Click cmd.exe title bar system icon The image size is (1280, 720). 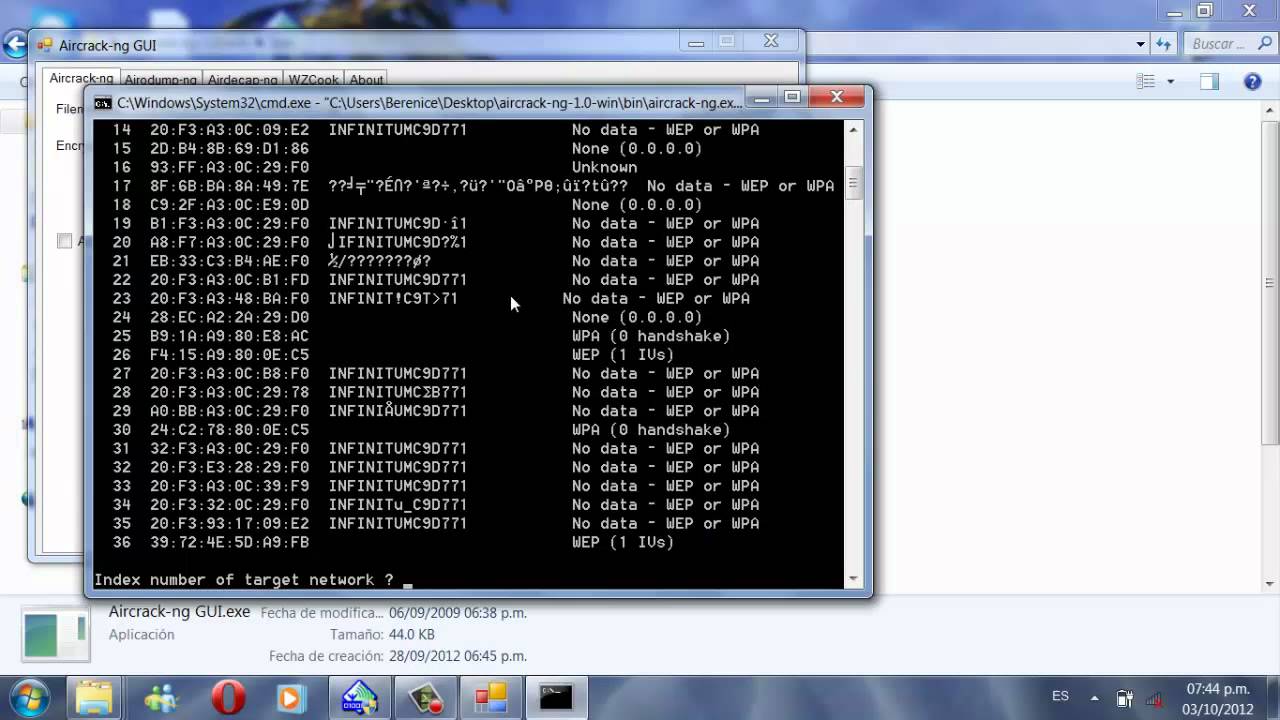[103, 102]
